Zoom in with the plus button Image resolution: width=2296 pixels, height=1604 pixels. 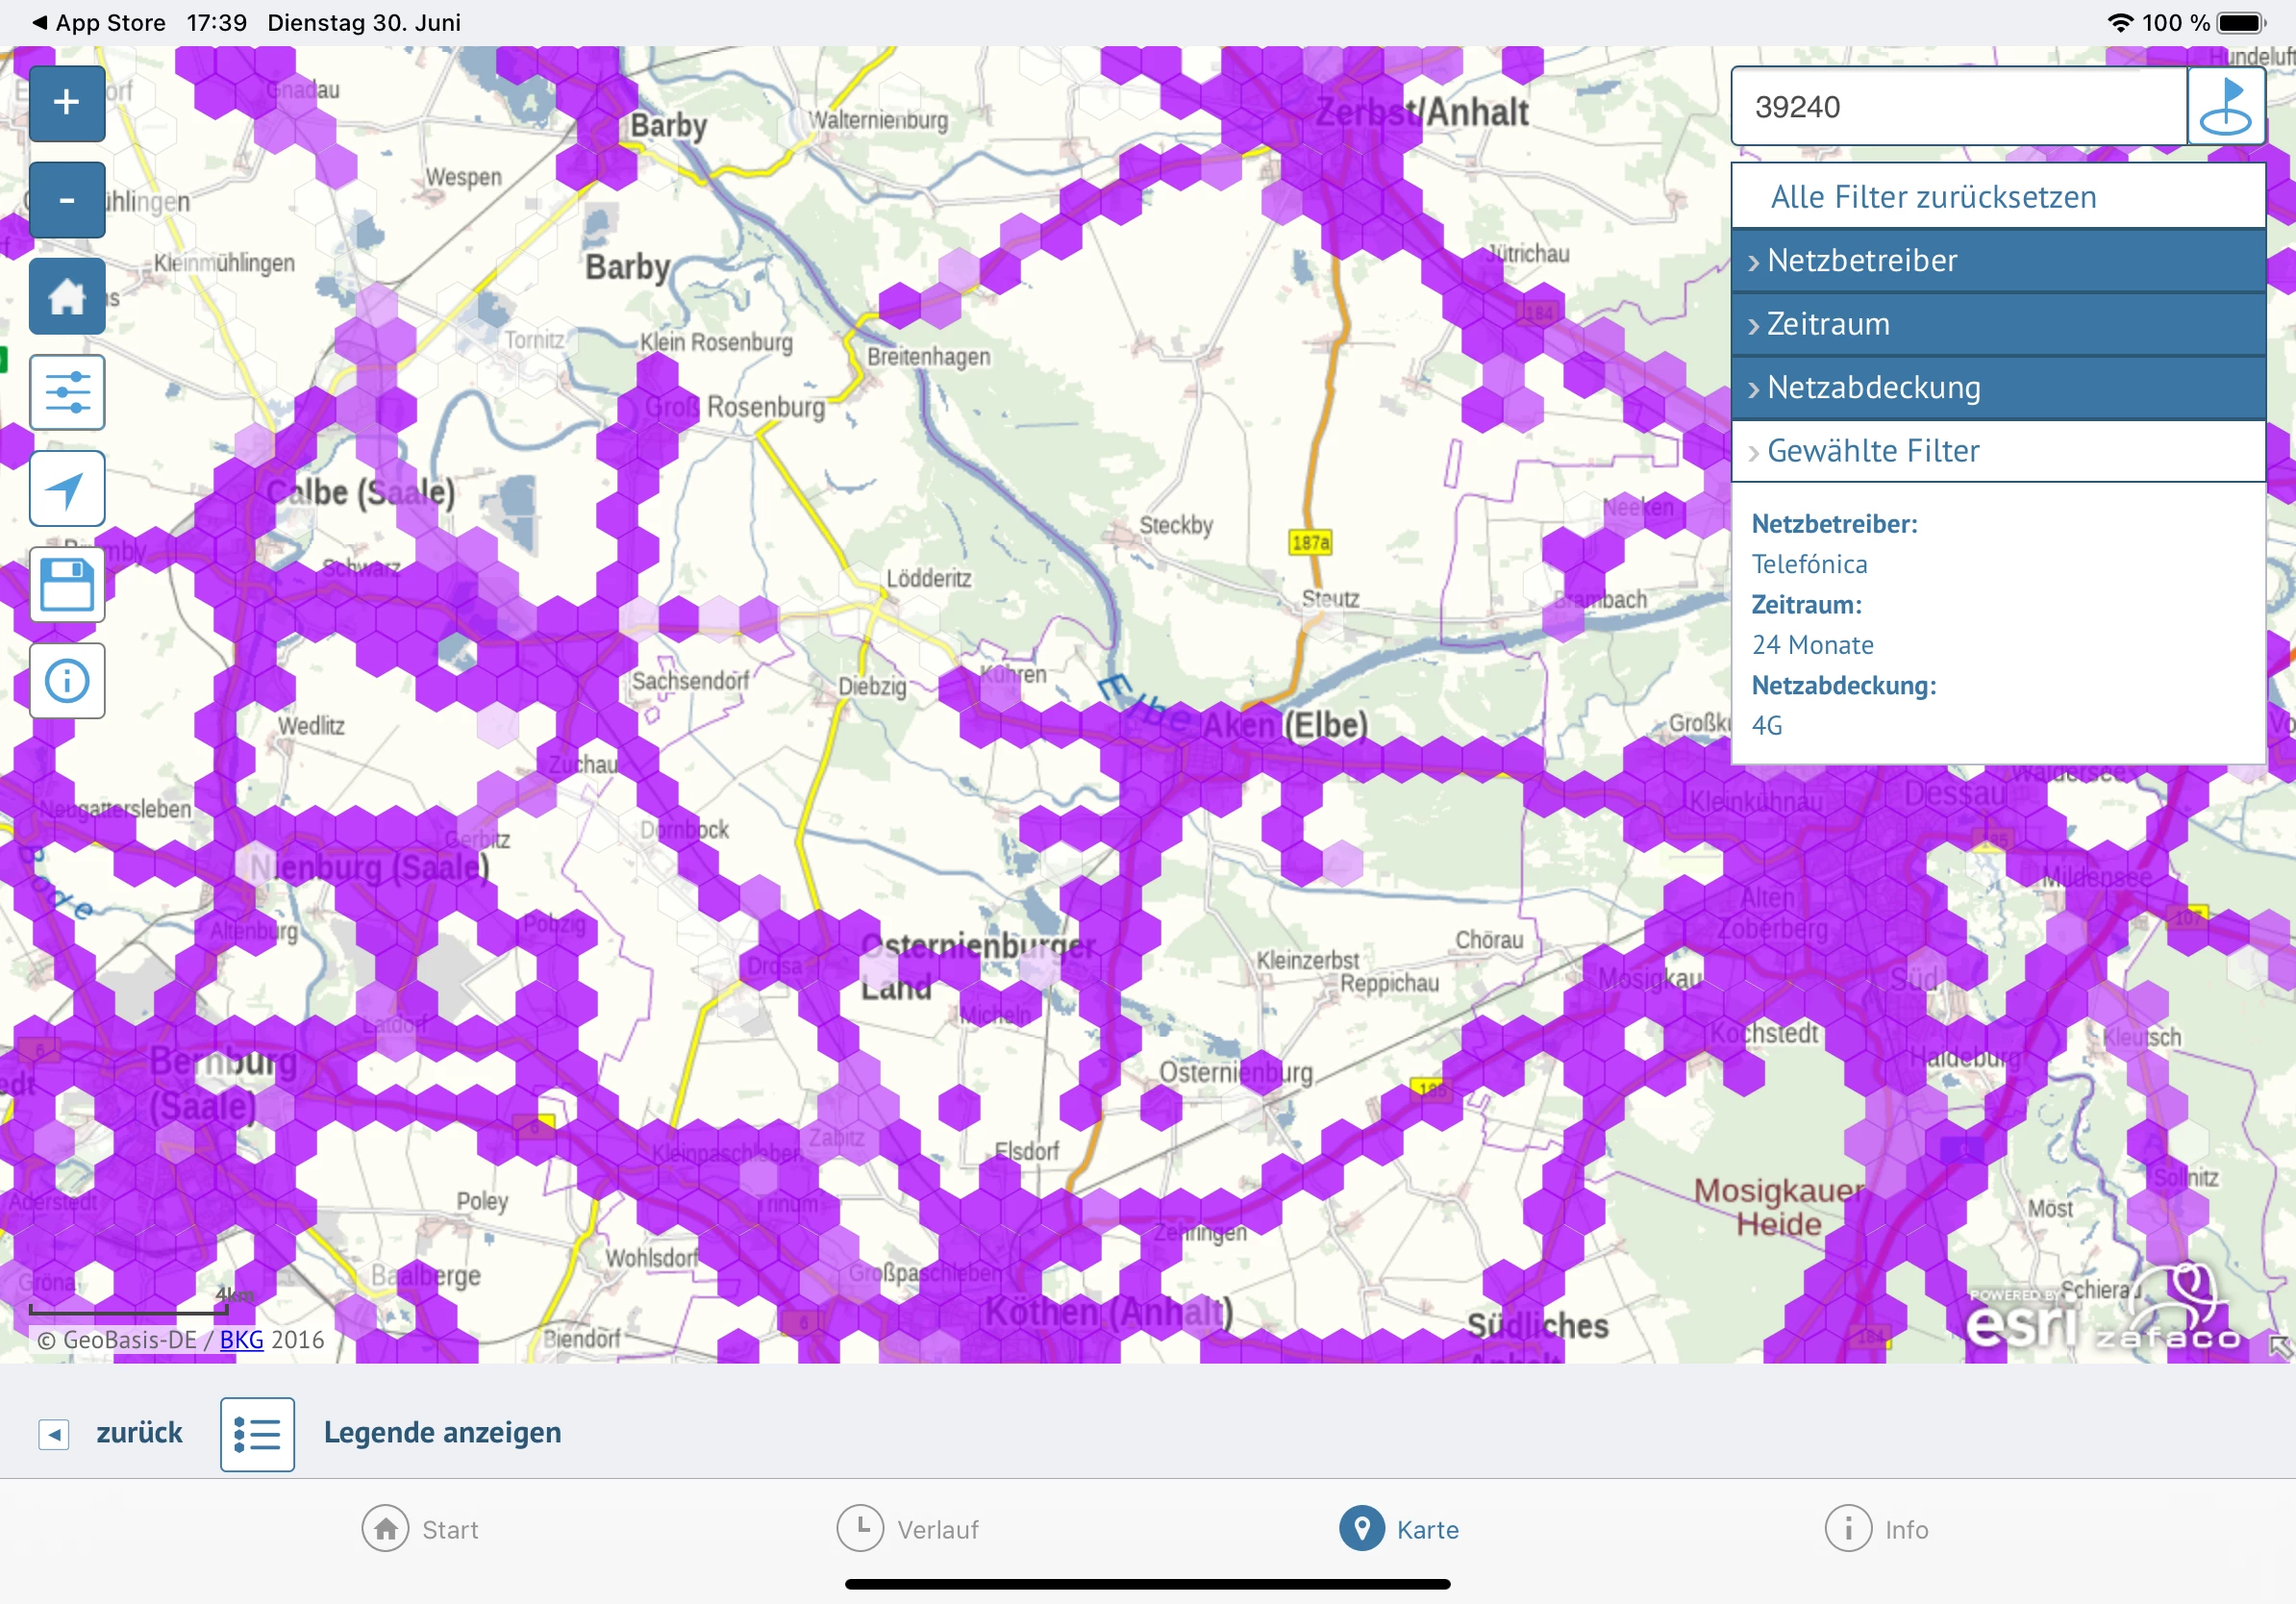67,103
